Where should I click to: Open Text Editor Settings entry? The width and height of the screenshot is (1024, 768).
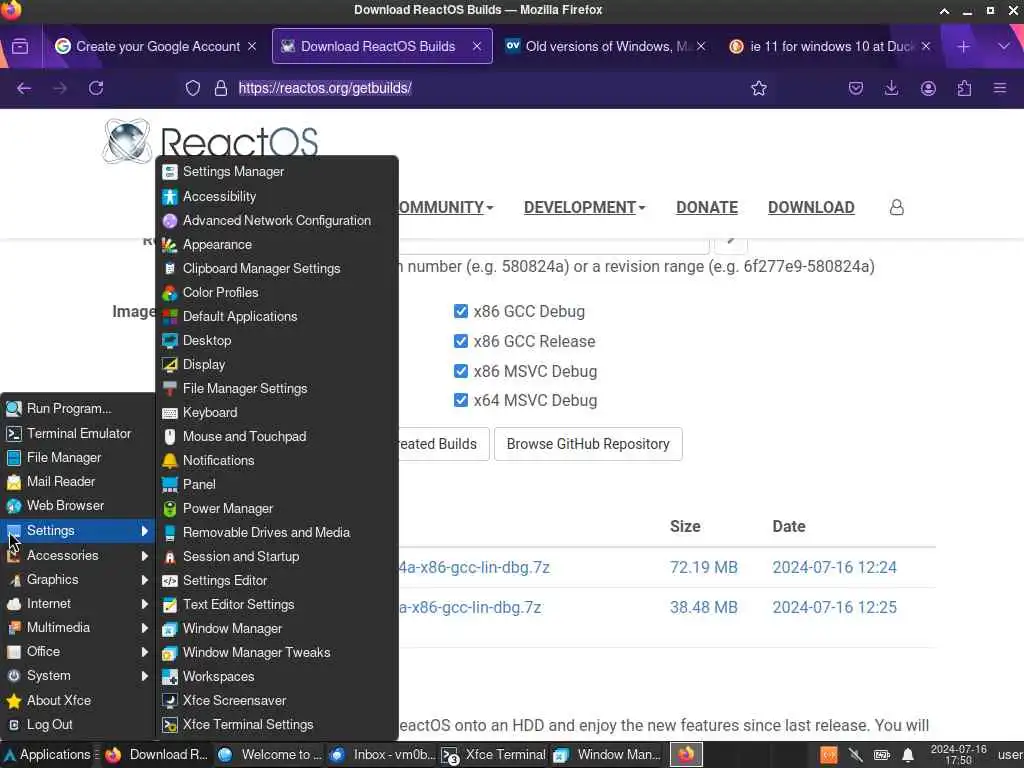pyautogui.click(x=277, y=605)
